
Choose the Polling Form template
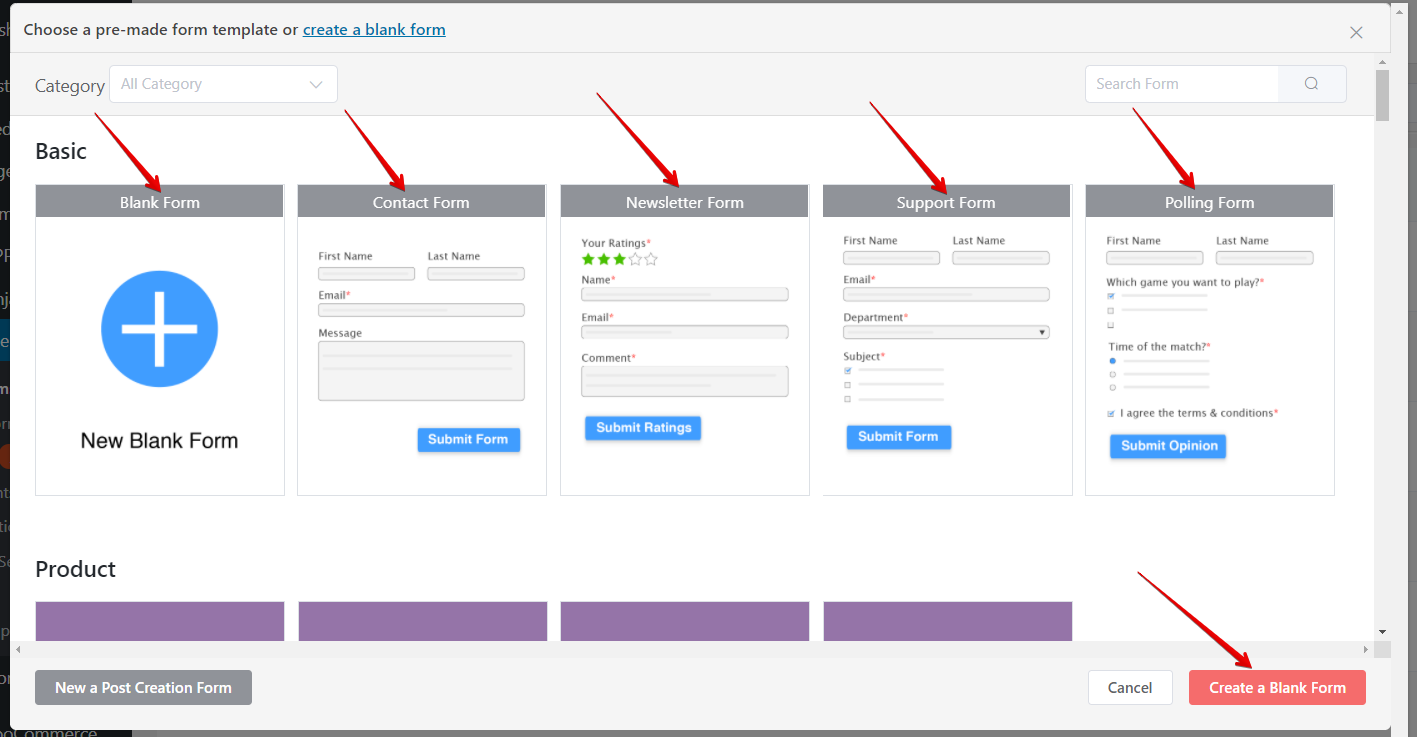click(x=1209, y=340)
